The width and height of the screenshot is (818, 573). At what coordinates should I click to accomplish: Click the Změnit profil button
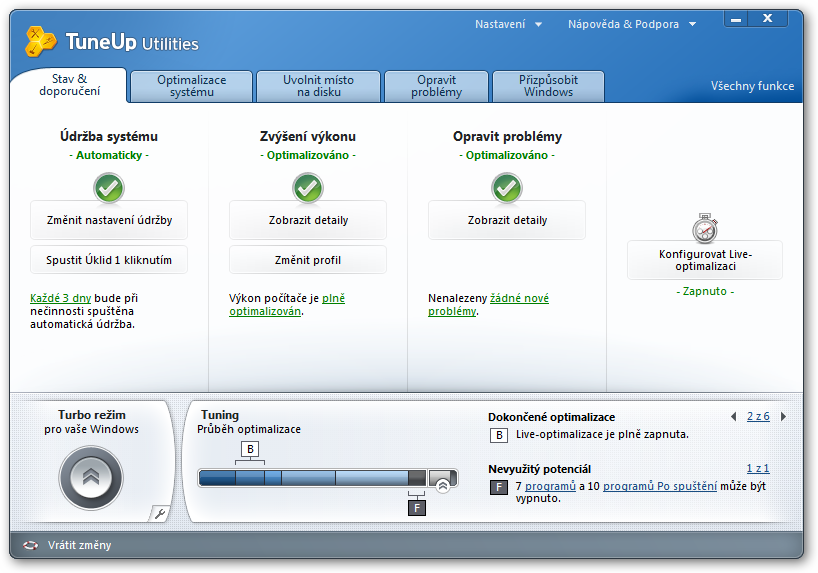pos(308,260)
